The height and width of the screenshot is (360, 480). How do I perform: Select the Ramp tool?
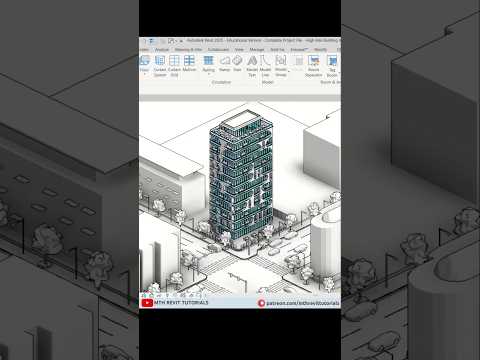pos(225,63)
